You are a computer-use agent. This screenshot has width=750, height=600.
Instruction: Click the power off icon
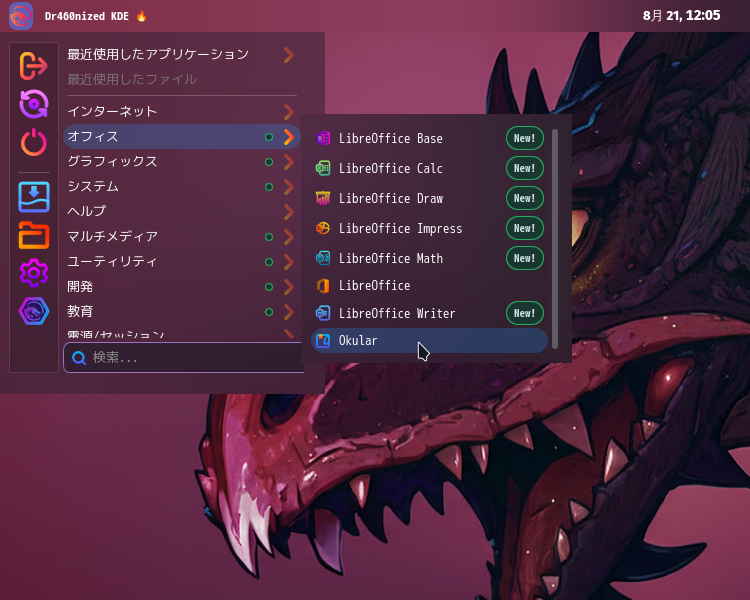pos(33,142)
